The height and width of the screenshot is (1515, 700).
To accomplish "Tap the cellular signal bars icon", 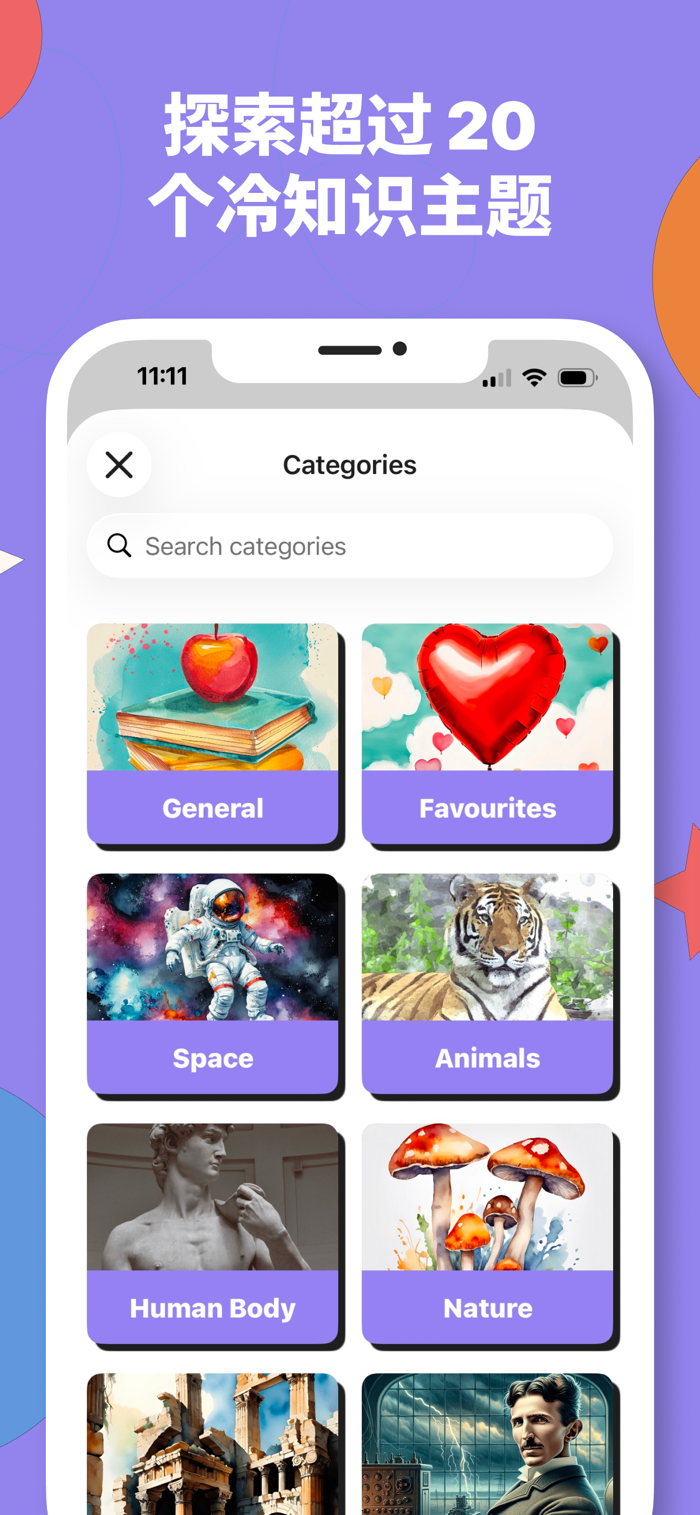I will click(496, 378).
